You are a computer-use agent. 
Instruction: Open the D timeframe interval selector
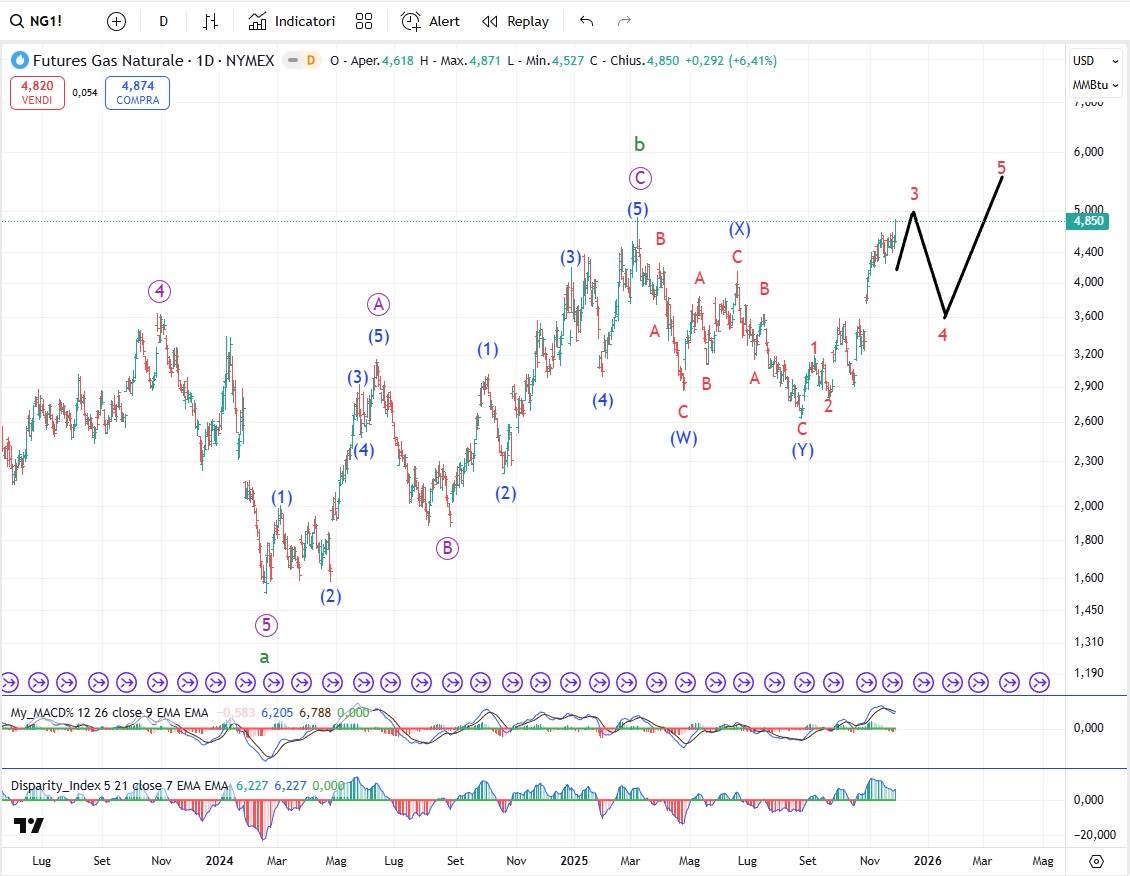[x=164, y=21]
